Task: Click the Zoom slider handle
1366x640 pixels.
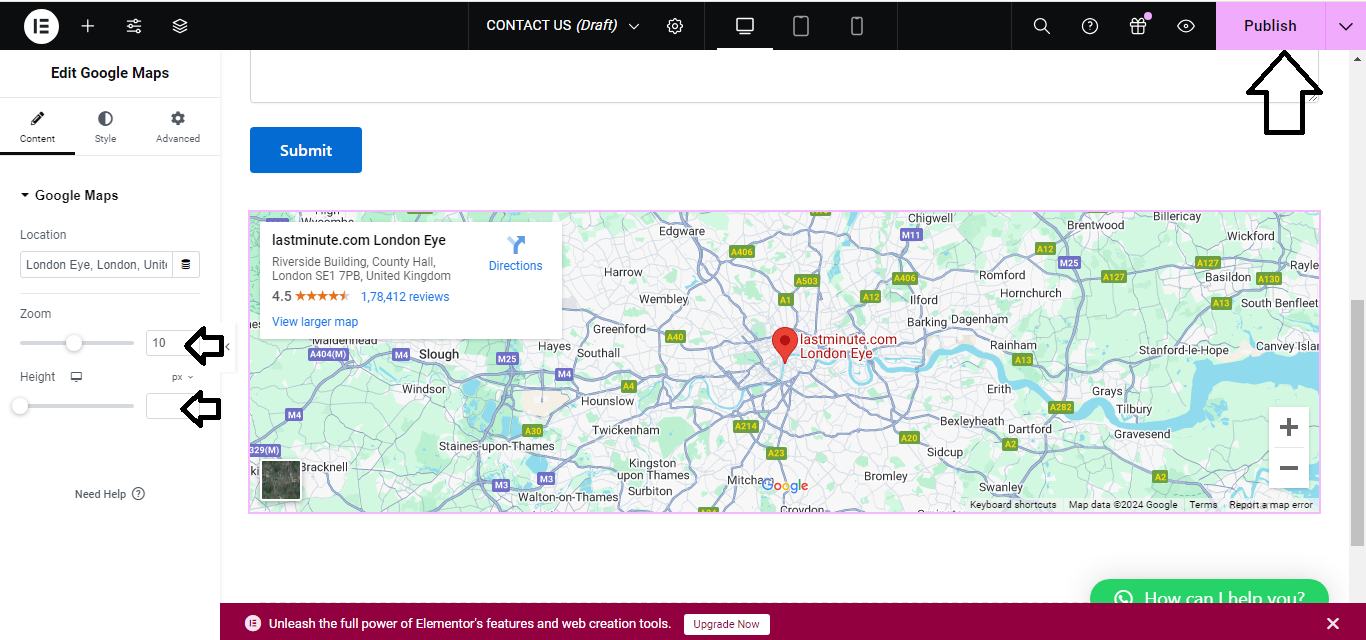Action: point(74,343)
